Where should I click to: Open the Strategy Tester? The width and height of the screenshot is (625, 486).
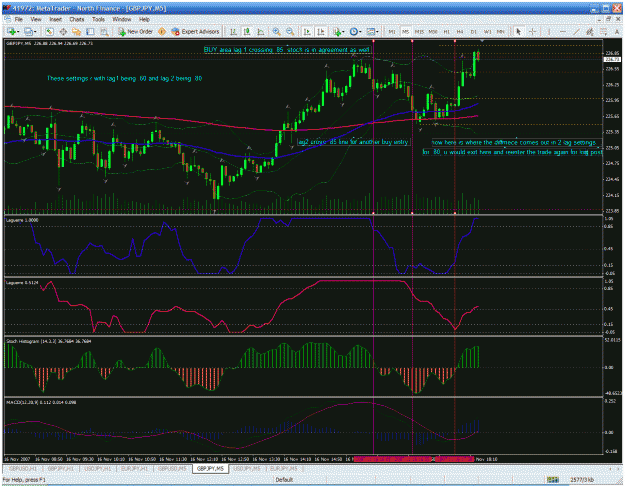click(x=104, y=31)
